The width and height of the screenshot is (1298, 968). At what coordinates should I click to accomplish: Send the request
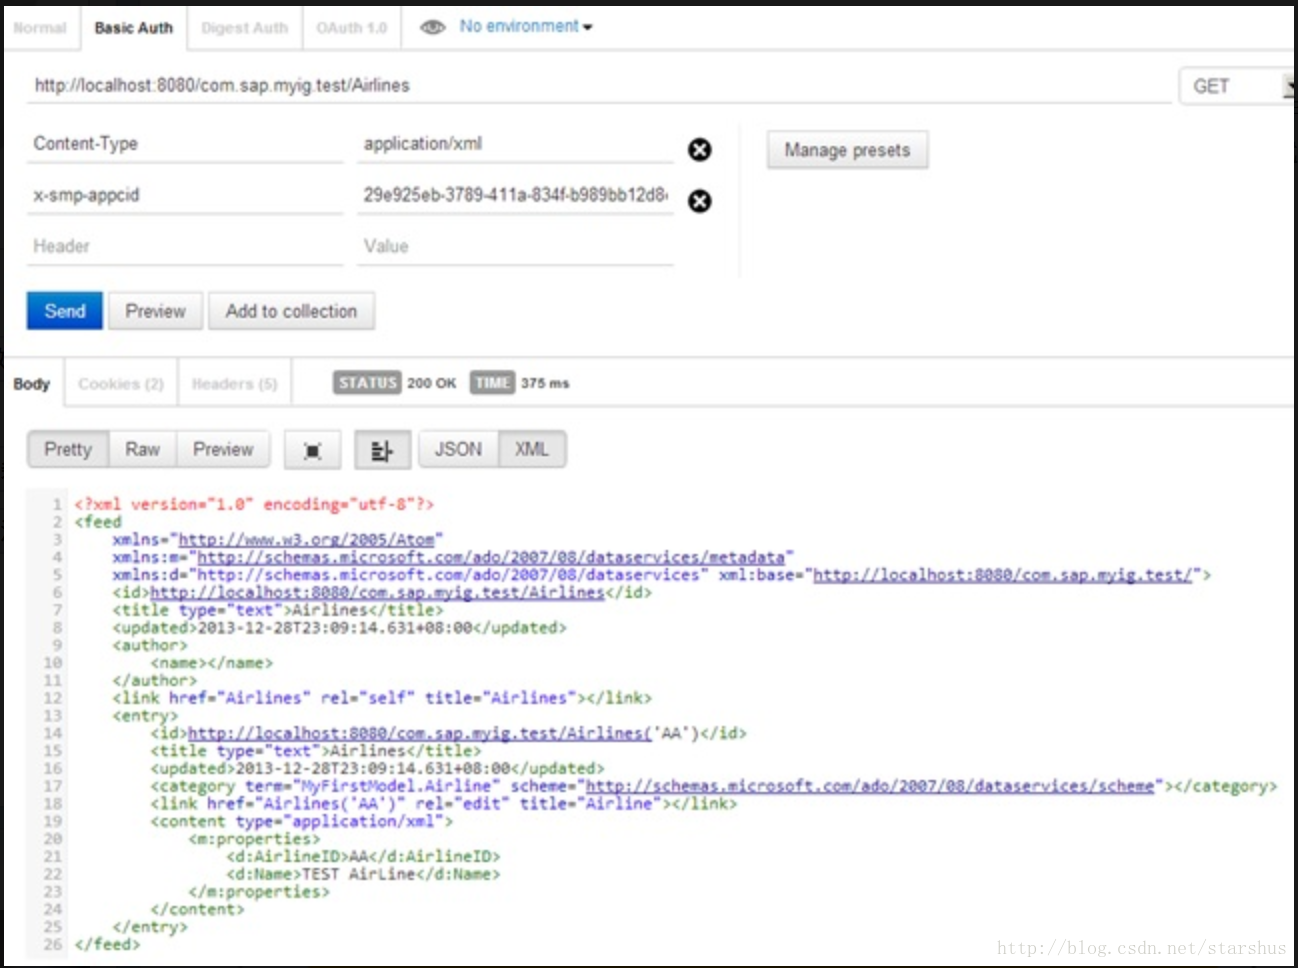[x=65, y=311]
